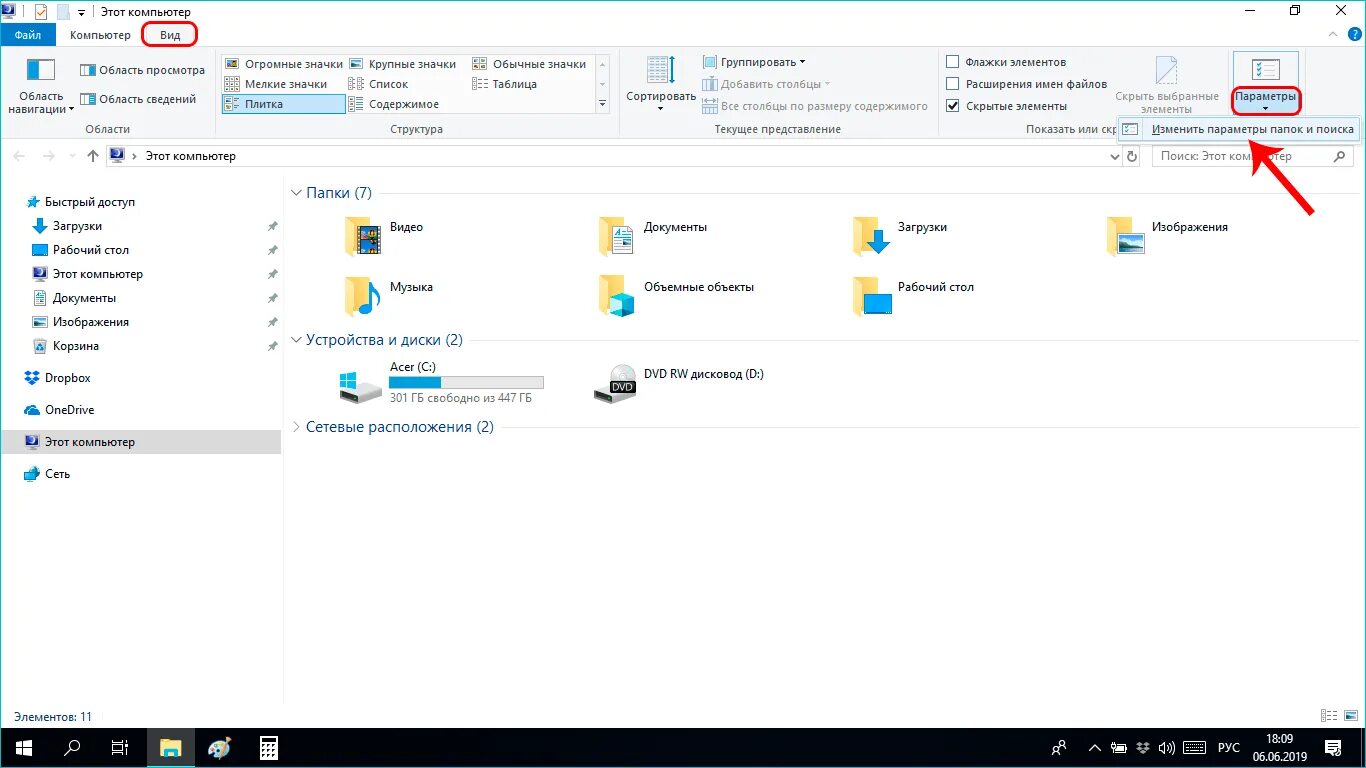Open recent locations dropdown arrow
The width and height of the screenshot is (1366, 768).
click(72, 156)
